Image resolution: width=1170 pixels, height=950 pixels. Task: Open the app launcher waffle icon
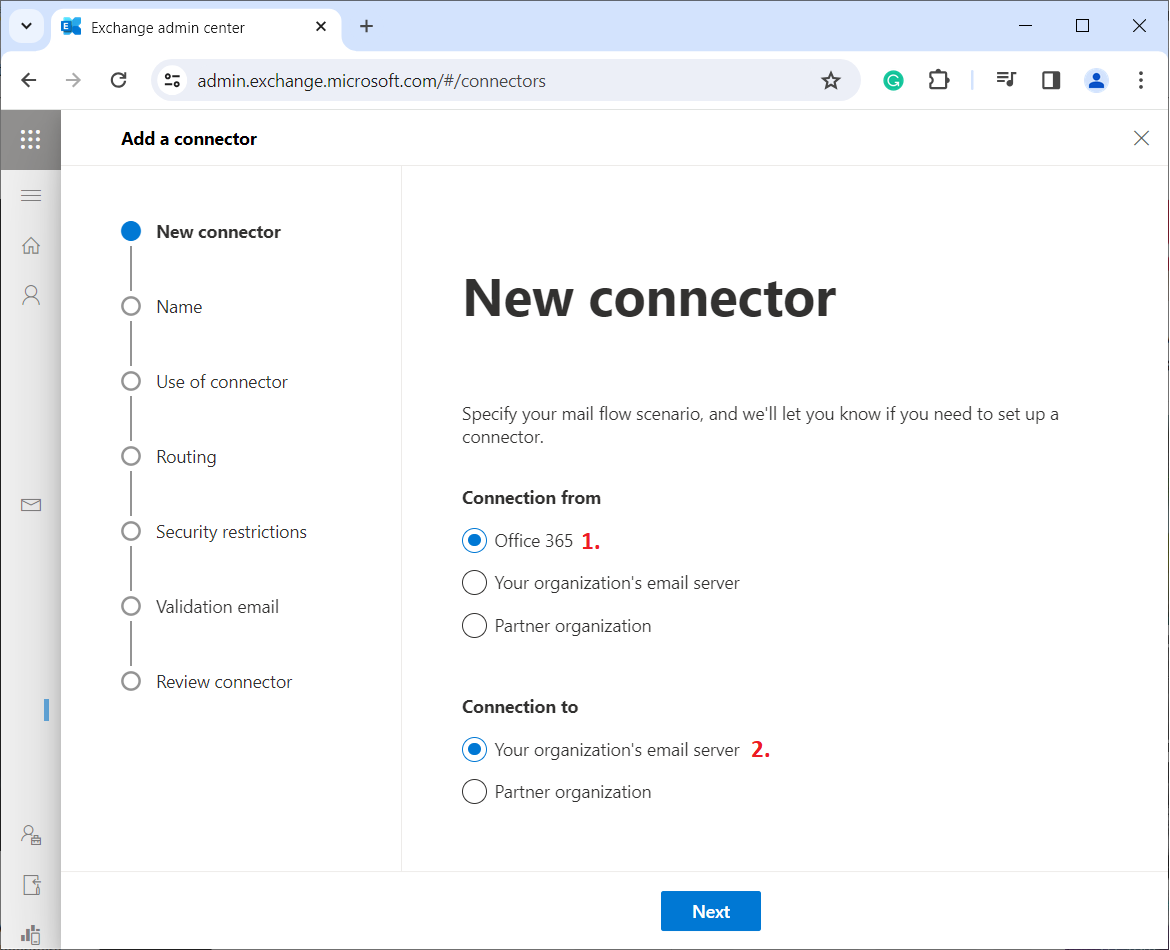[x=30, y=139]
